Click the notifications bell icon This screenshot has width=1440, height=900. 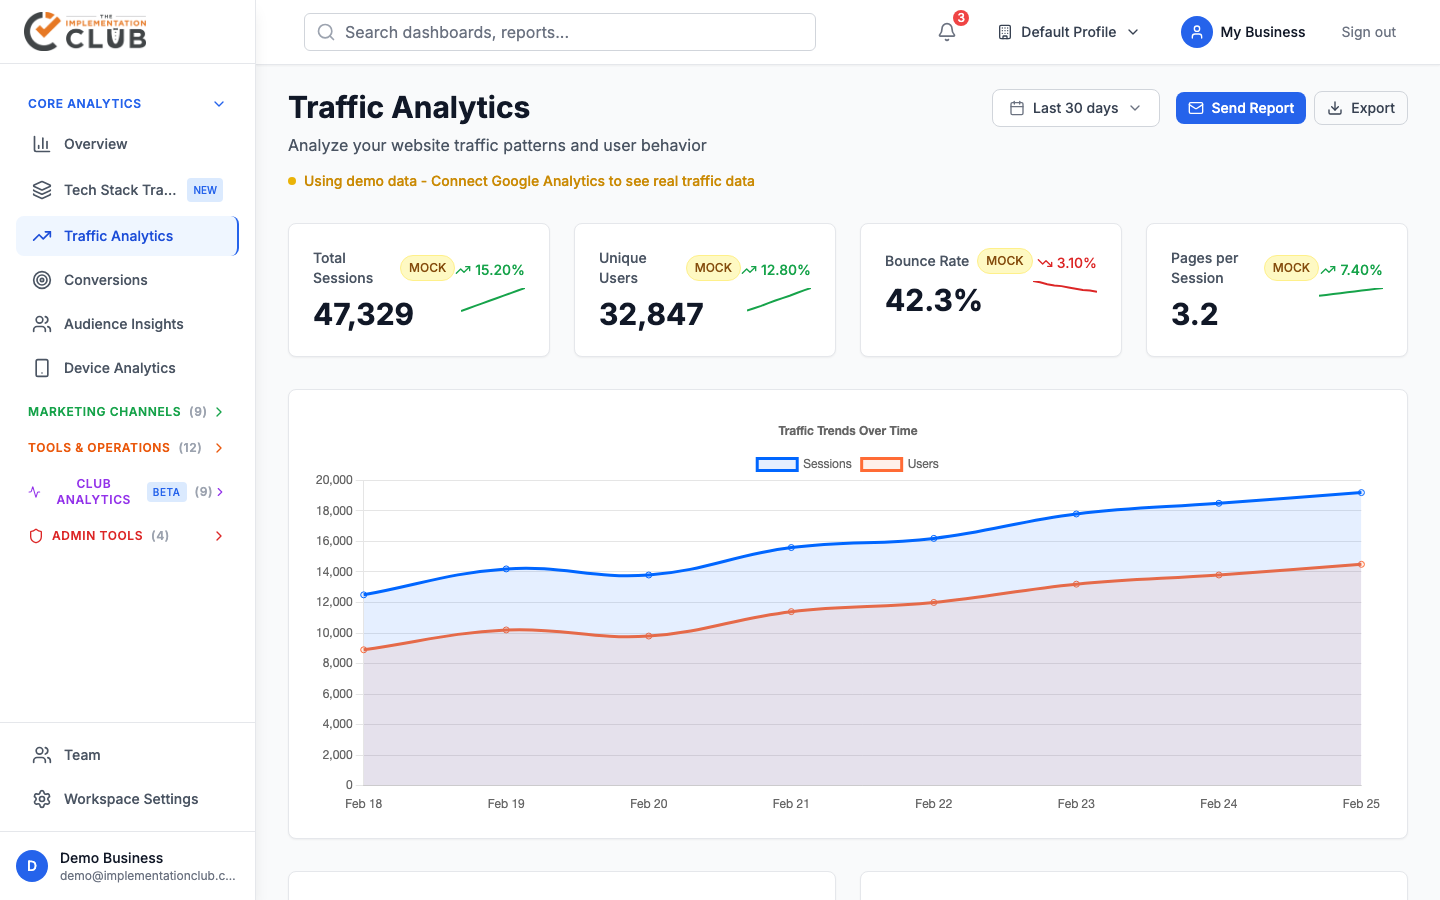pos(947,32)
